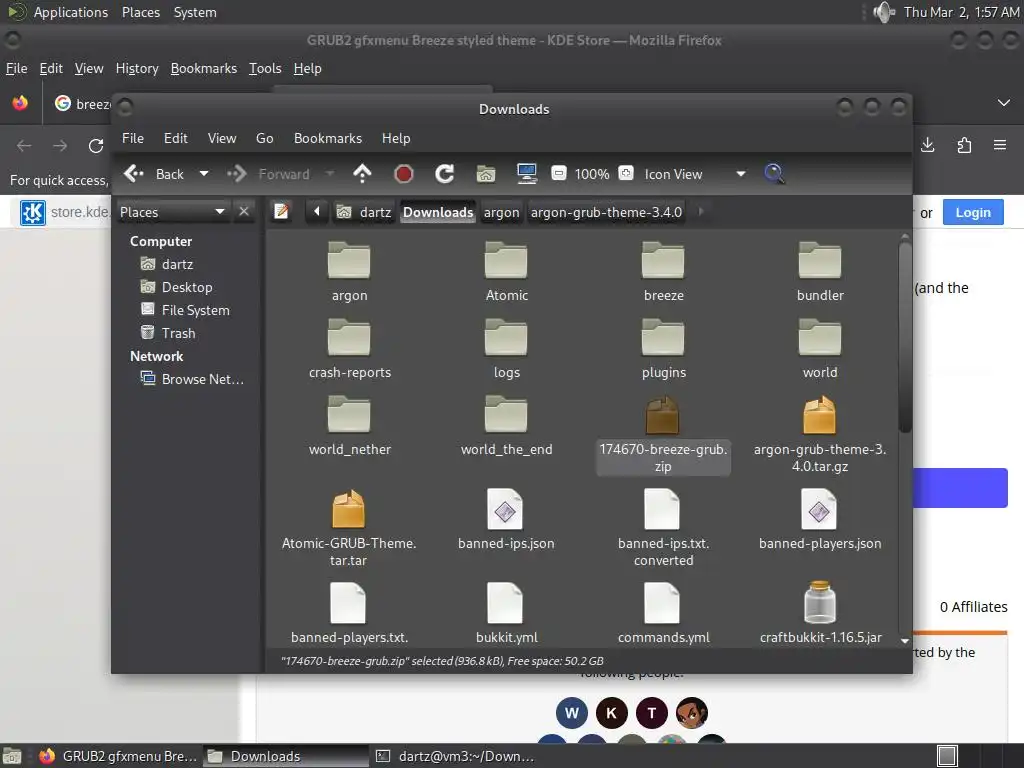The height and width of the screenshot is (768, 1024).
Task: Click the Search magnifier icon in file manager
Action: click(774, 174)
